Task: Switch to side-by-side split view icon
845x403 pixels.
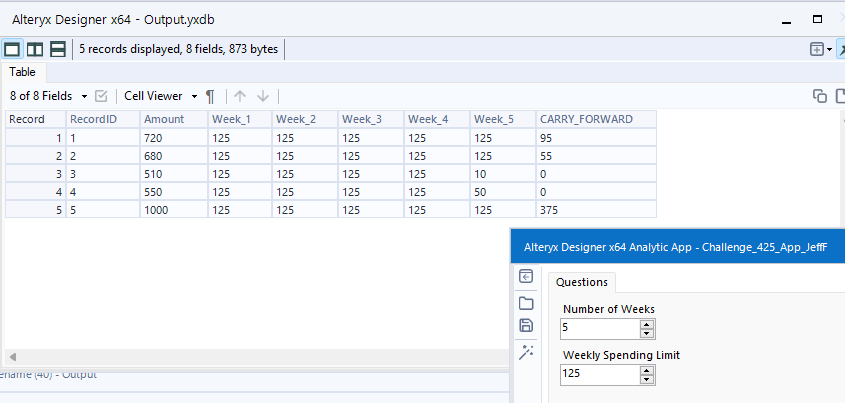Action: tap(35, 49)
